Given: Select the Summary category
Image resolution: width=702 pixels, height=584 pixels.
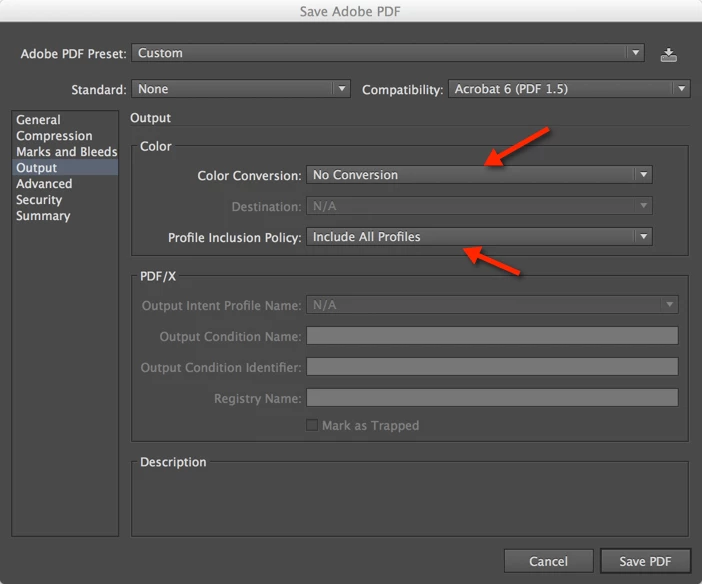Looking at the screenshot, I should coord(65,216).
